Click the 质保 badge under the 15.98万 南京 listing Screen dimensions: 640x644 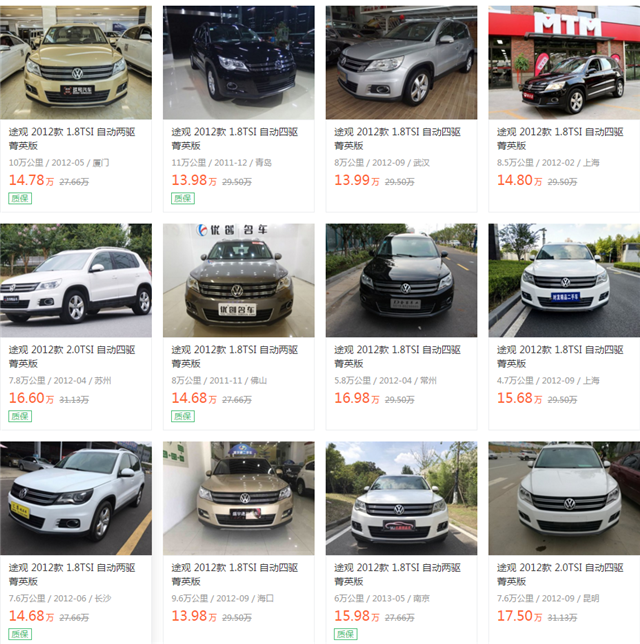click(x=345, y=634)
